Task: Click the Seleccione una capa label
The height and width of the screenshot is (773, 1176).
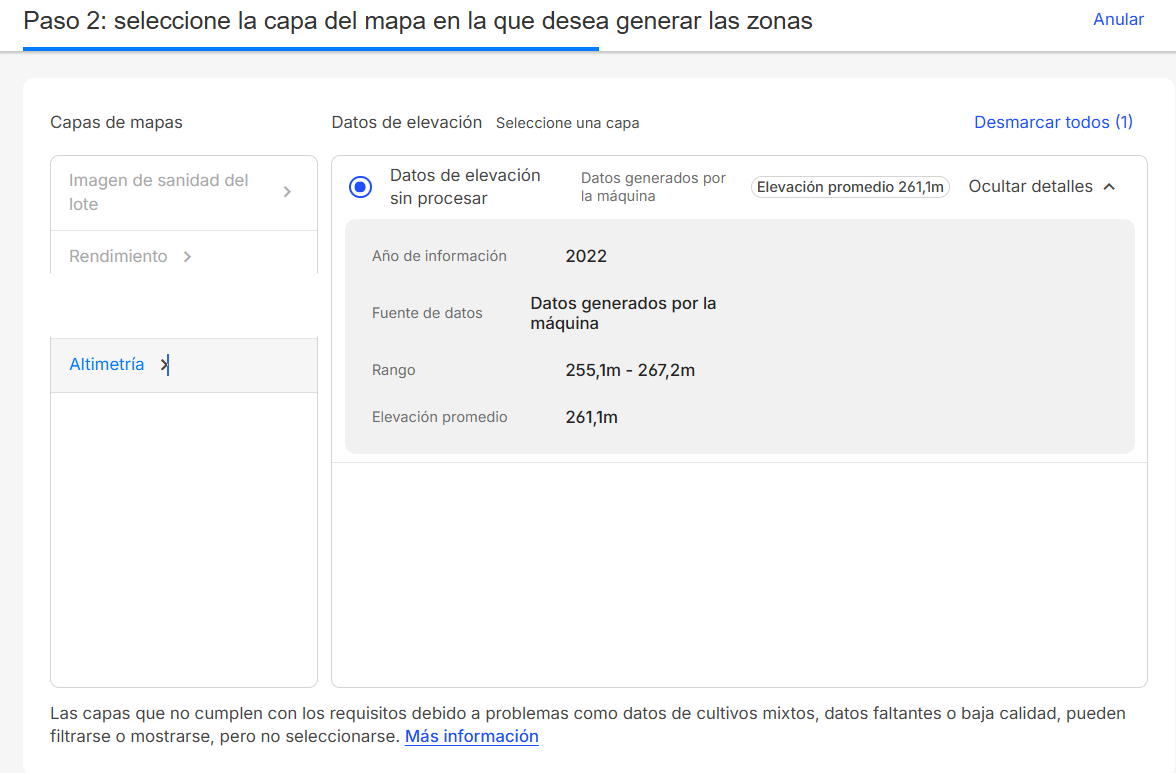Action: click(568, 123)
